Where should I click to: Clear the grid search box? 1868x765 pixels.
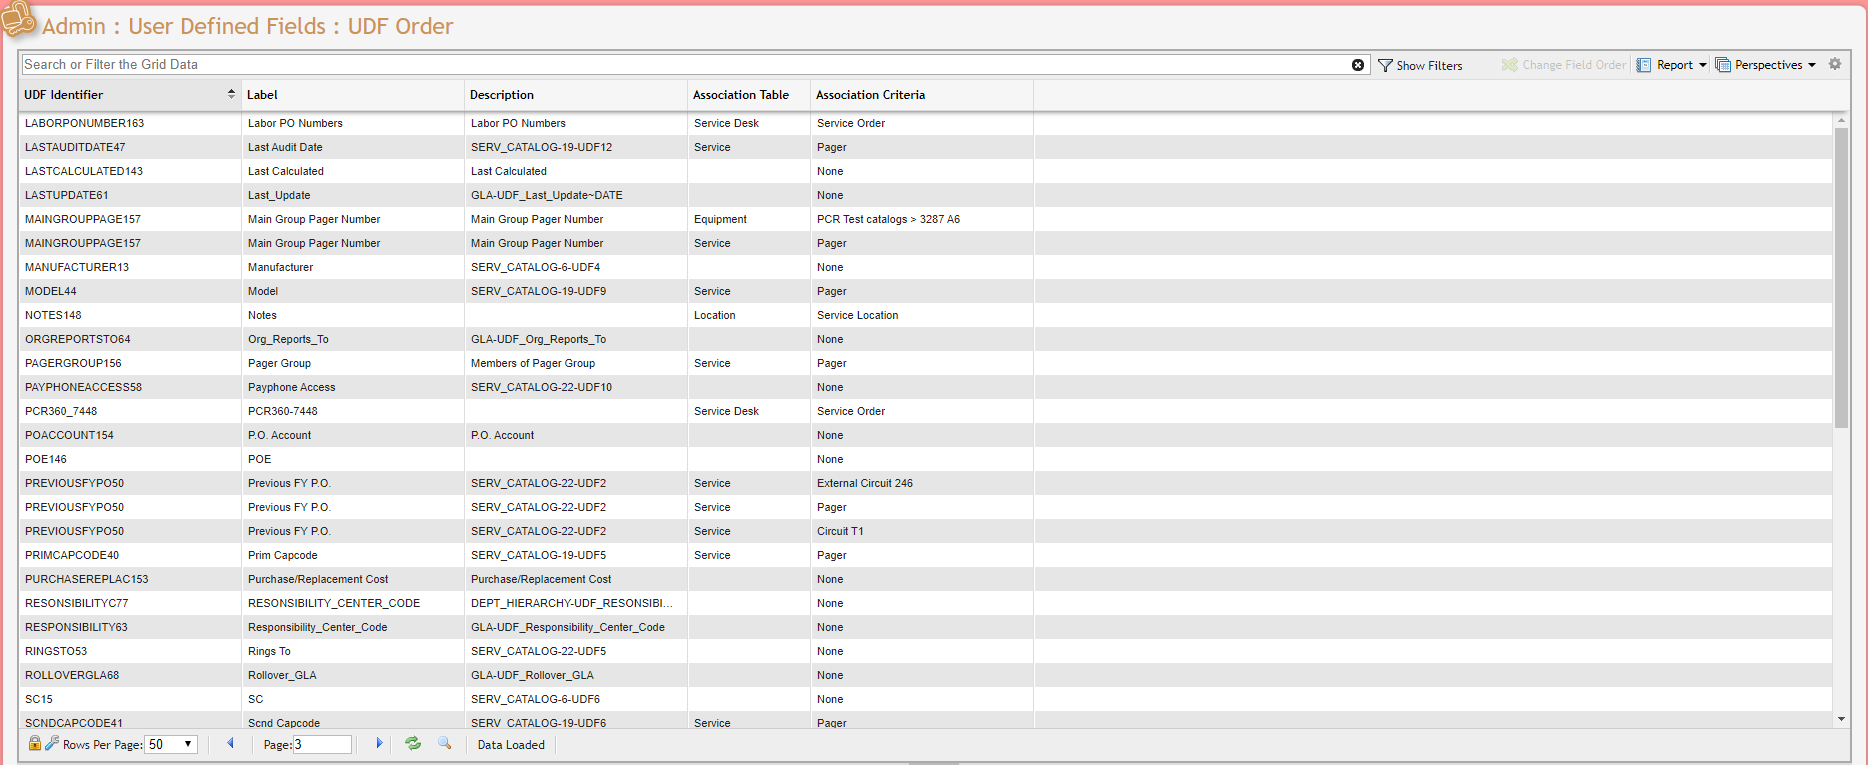tap(1357, 65)
